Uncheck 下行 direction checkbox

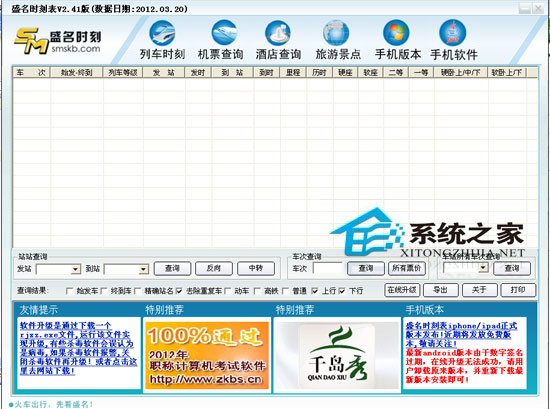coord(342,291)
